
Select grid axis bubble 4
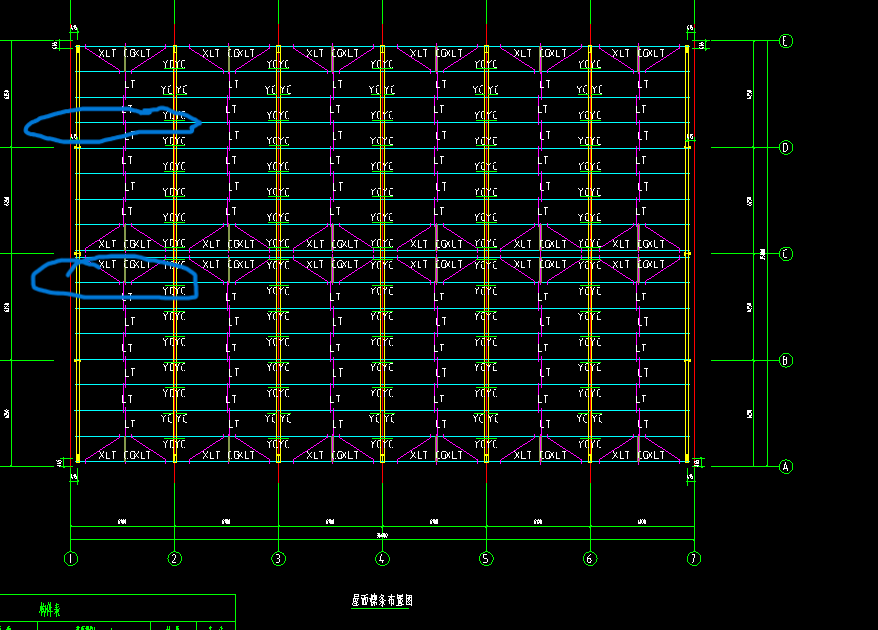tap(382, 558)
